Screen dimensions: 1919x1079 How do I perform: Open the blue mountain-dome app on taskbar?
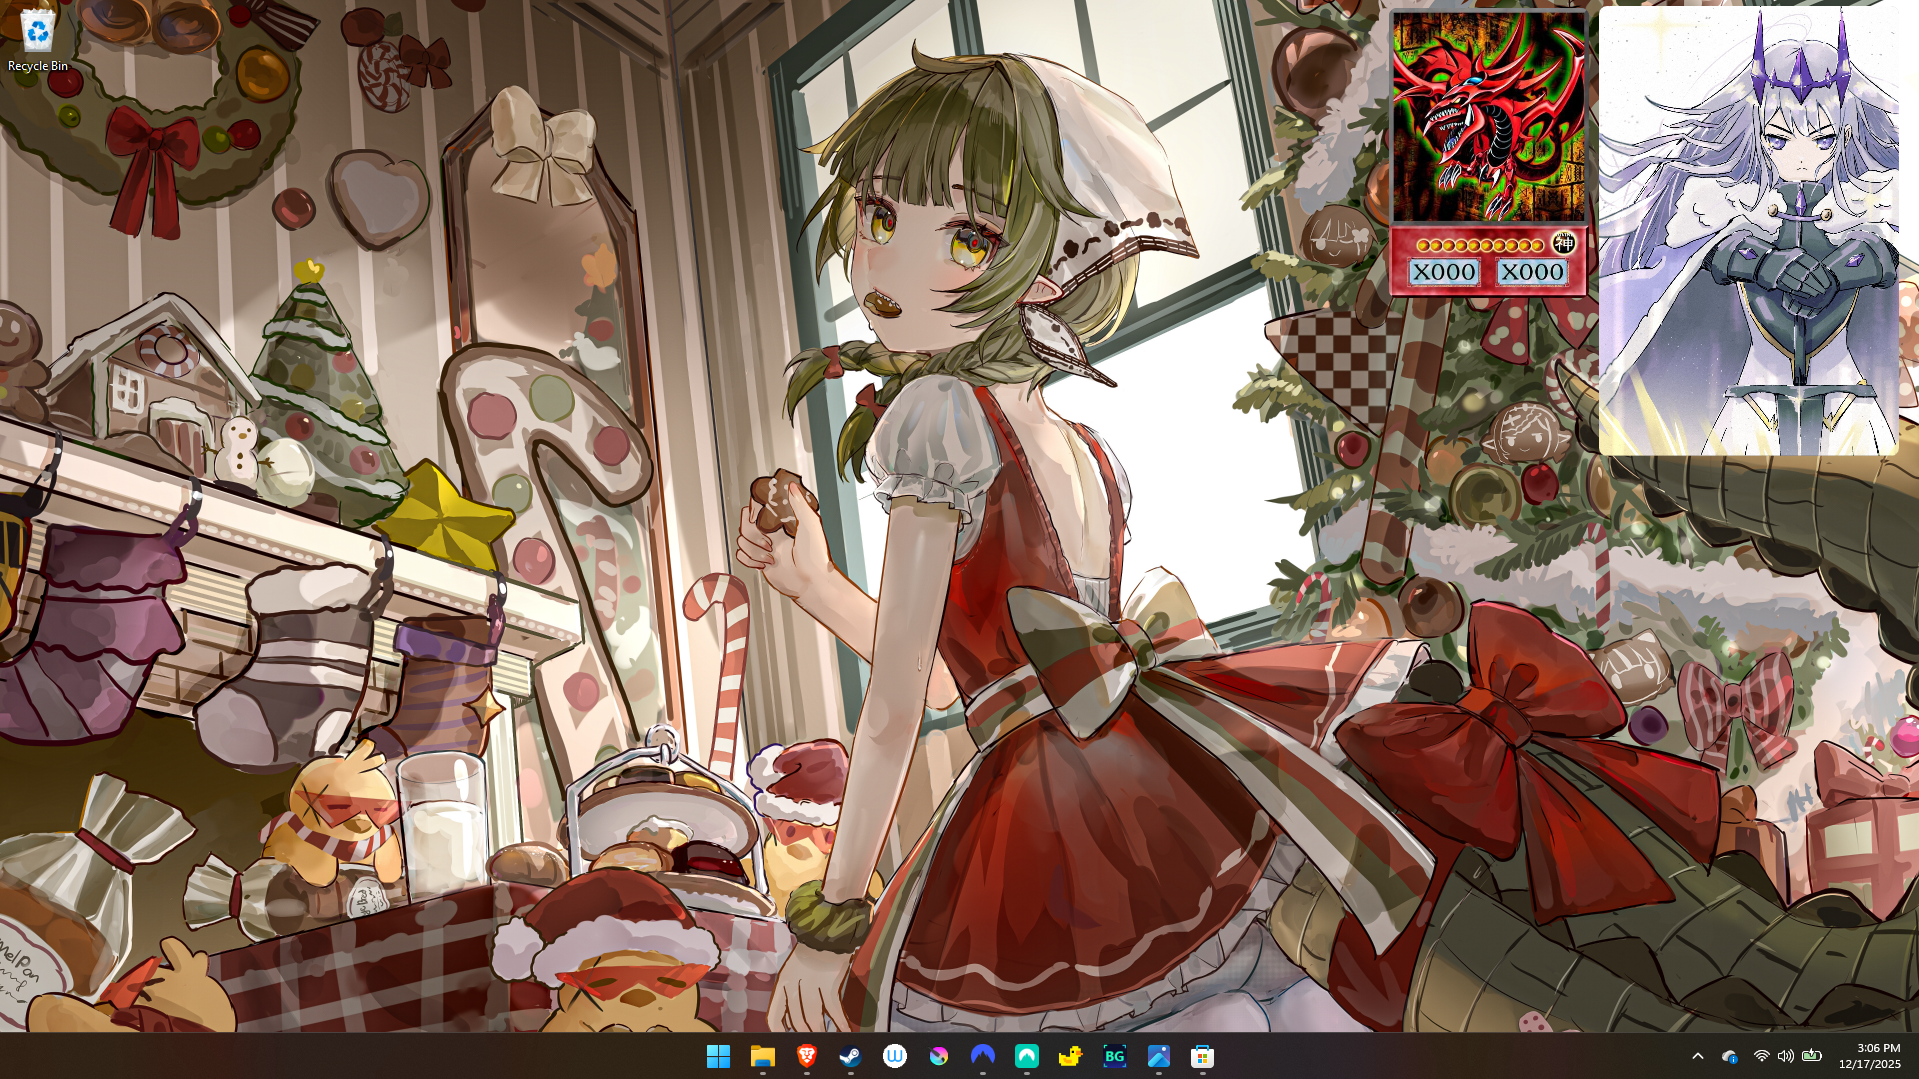(x=983, y=1056)
